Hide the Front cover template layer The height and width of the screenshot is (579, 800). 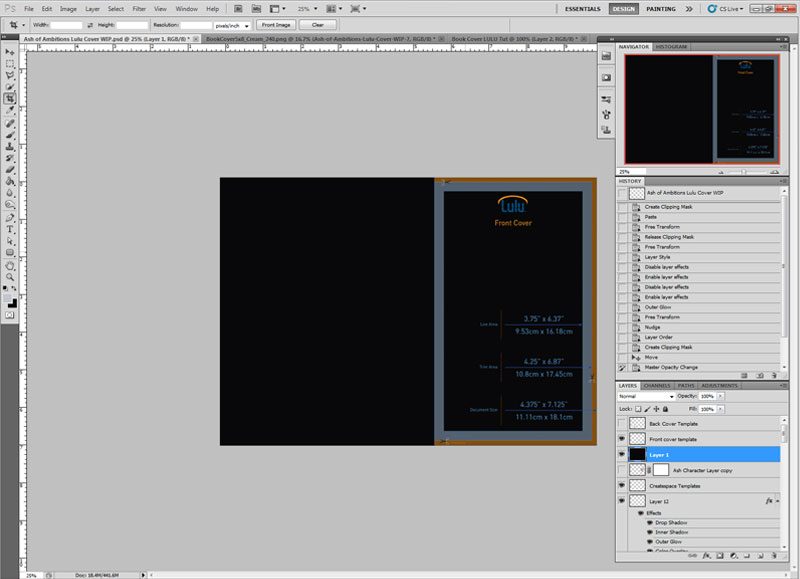coord(622,439)
